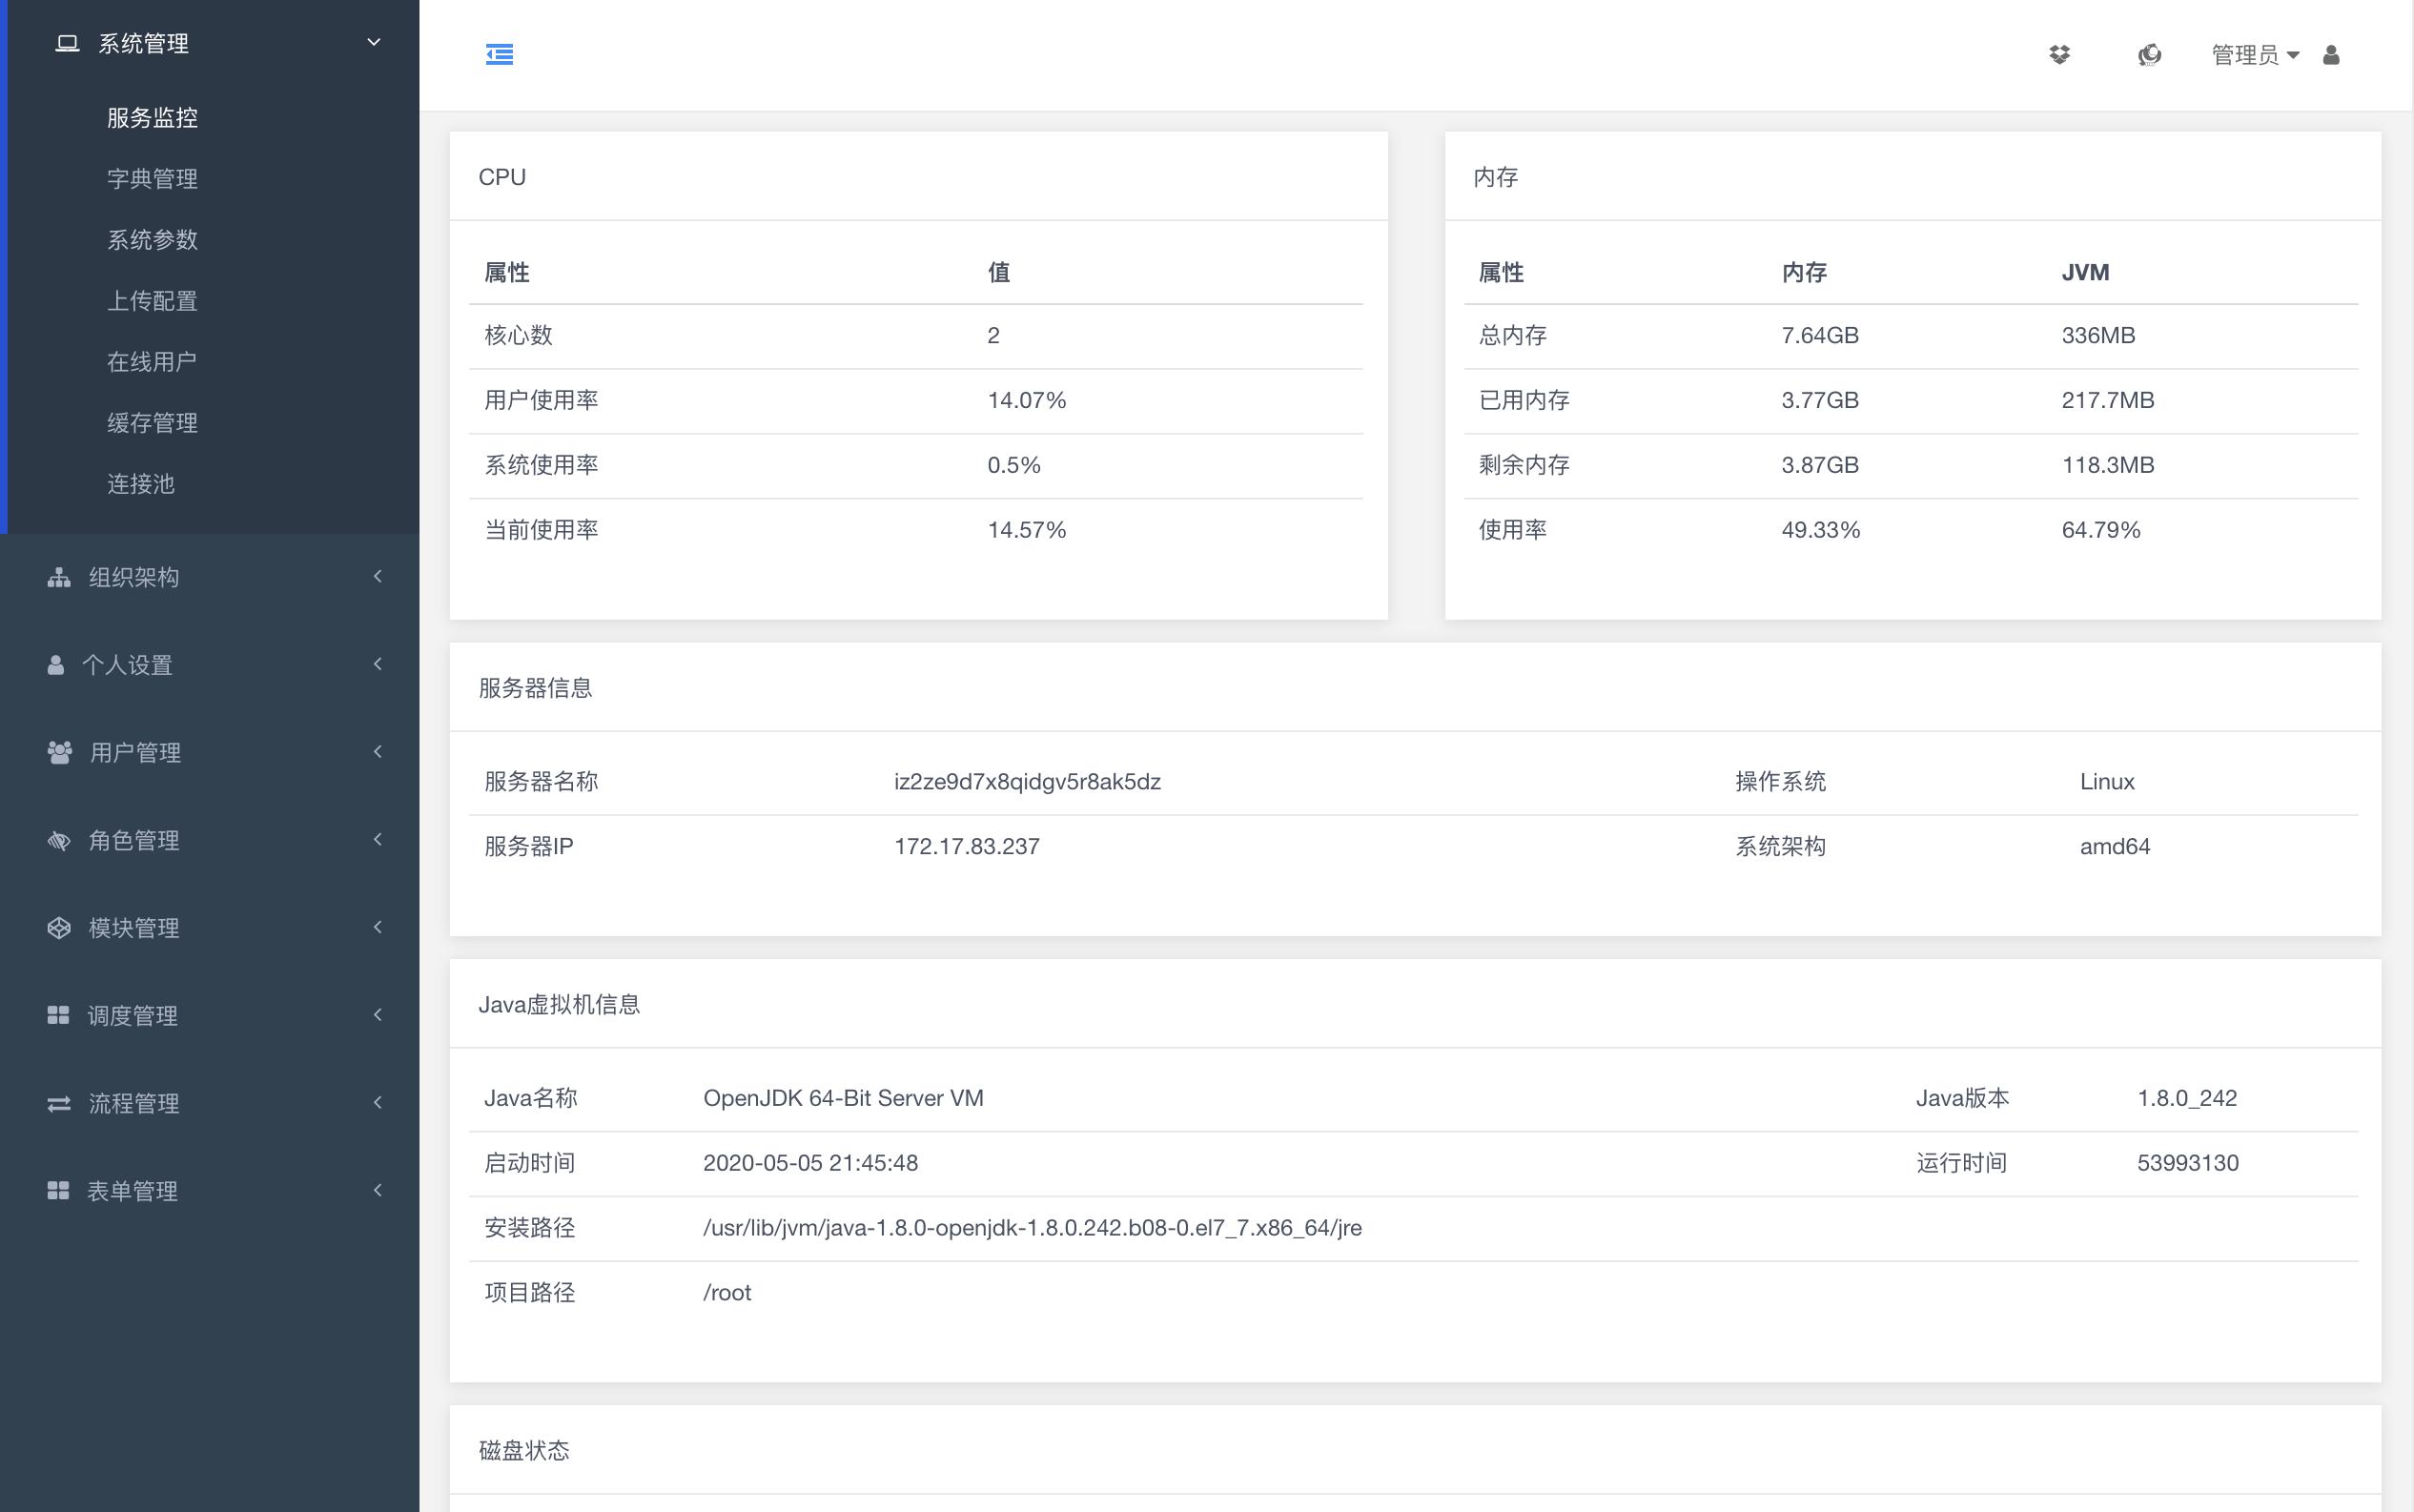
Task: Click the monitor icon beside 系统管理
Action: pos(64,42)
